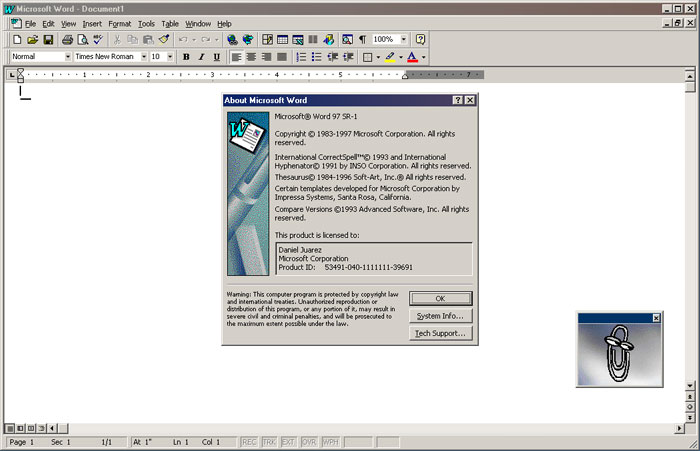Apply a bulleted list
This screenshot has width=700, height=451.
coord(317,57)
